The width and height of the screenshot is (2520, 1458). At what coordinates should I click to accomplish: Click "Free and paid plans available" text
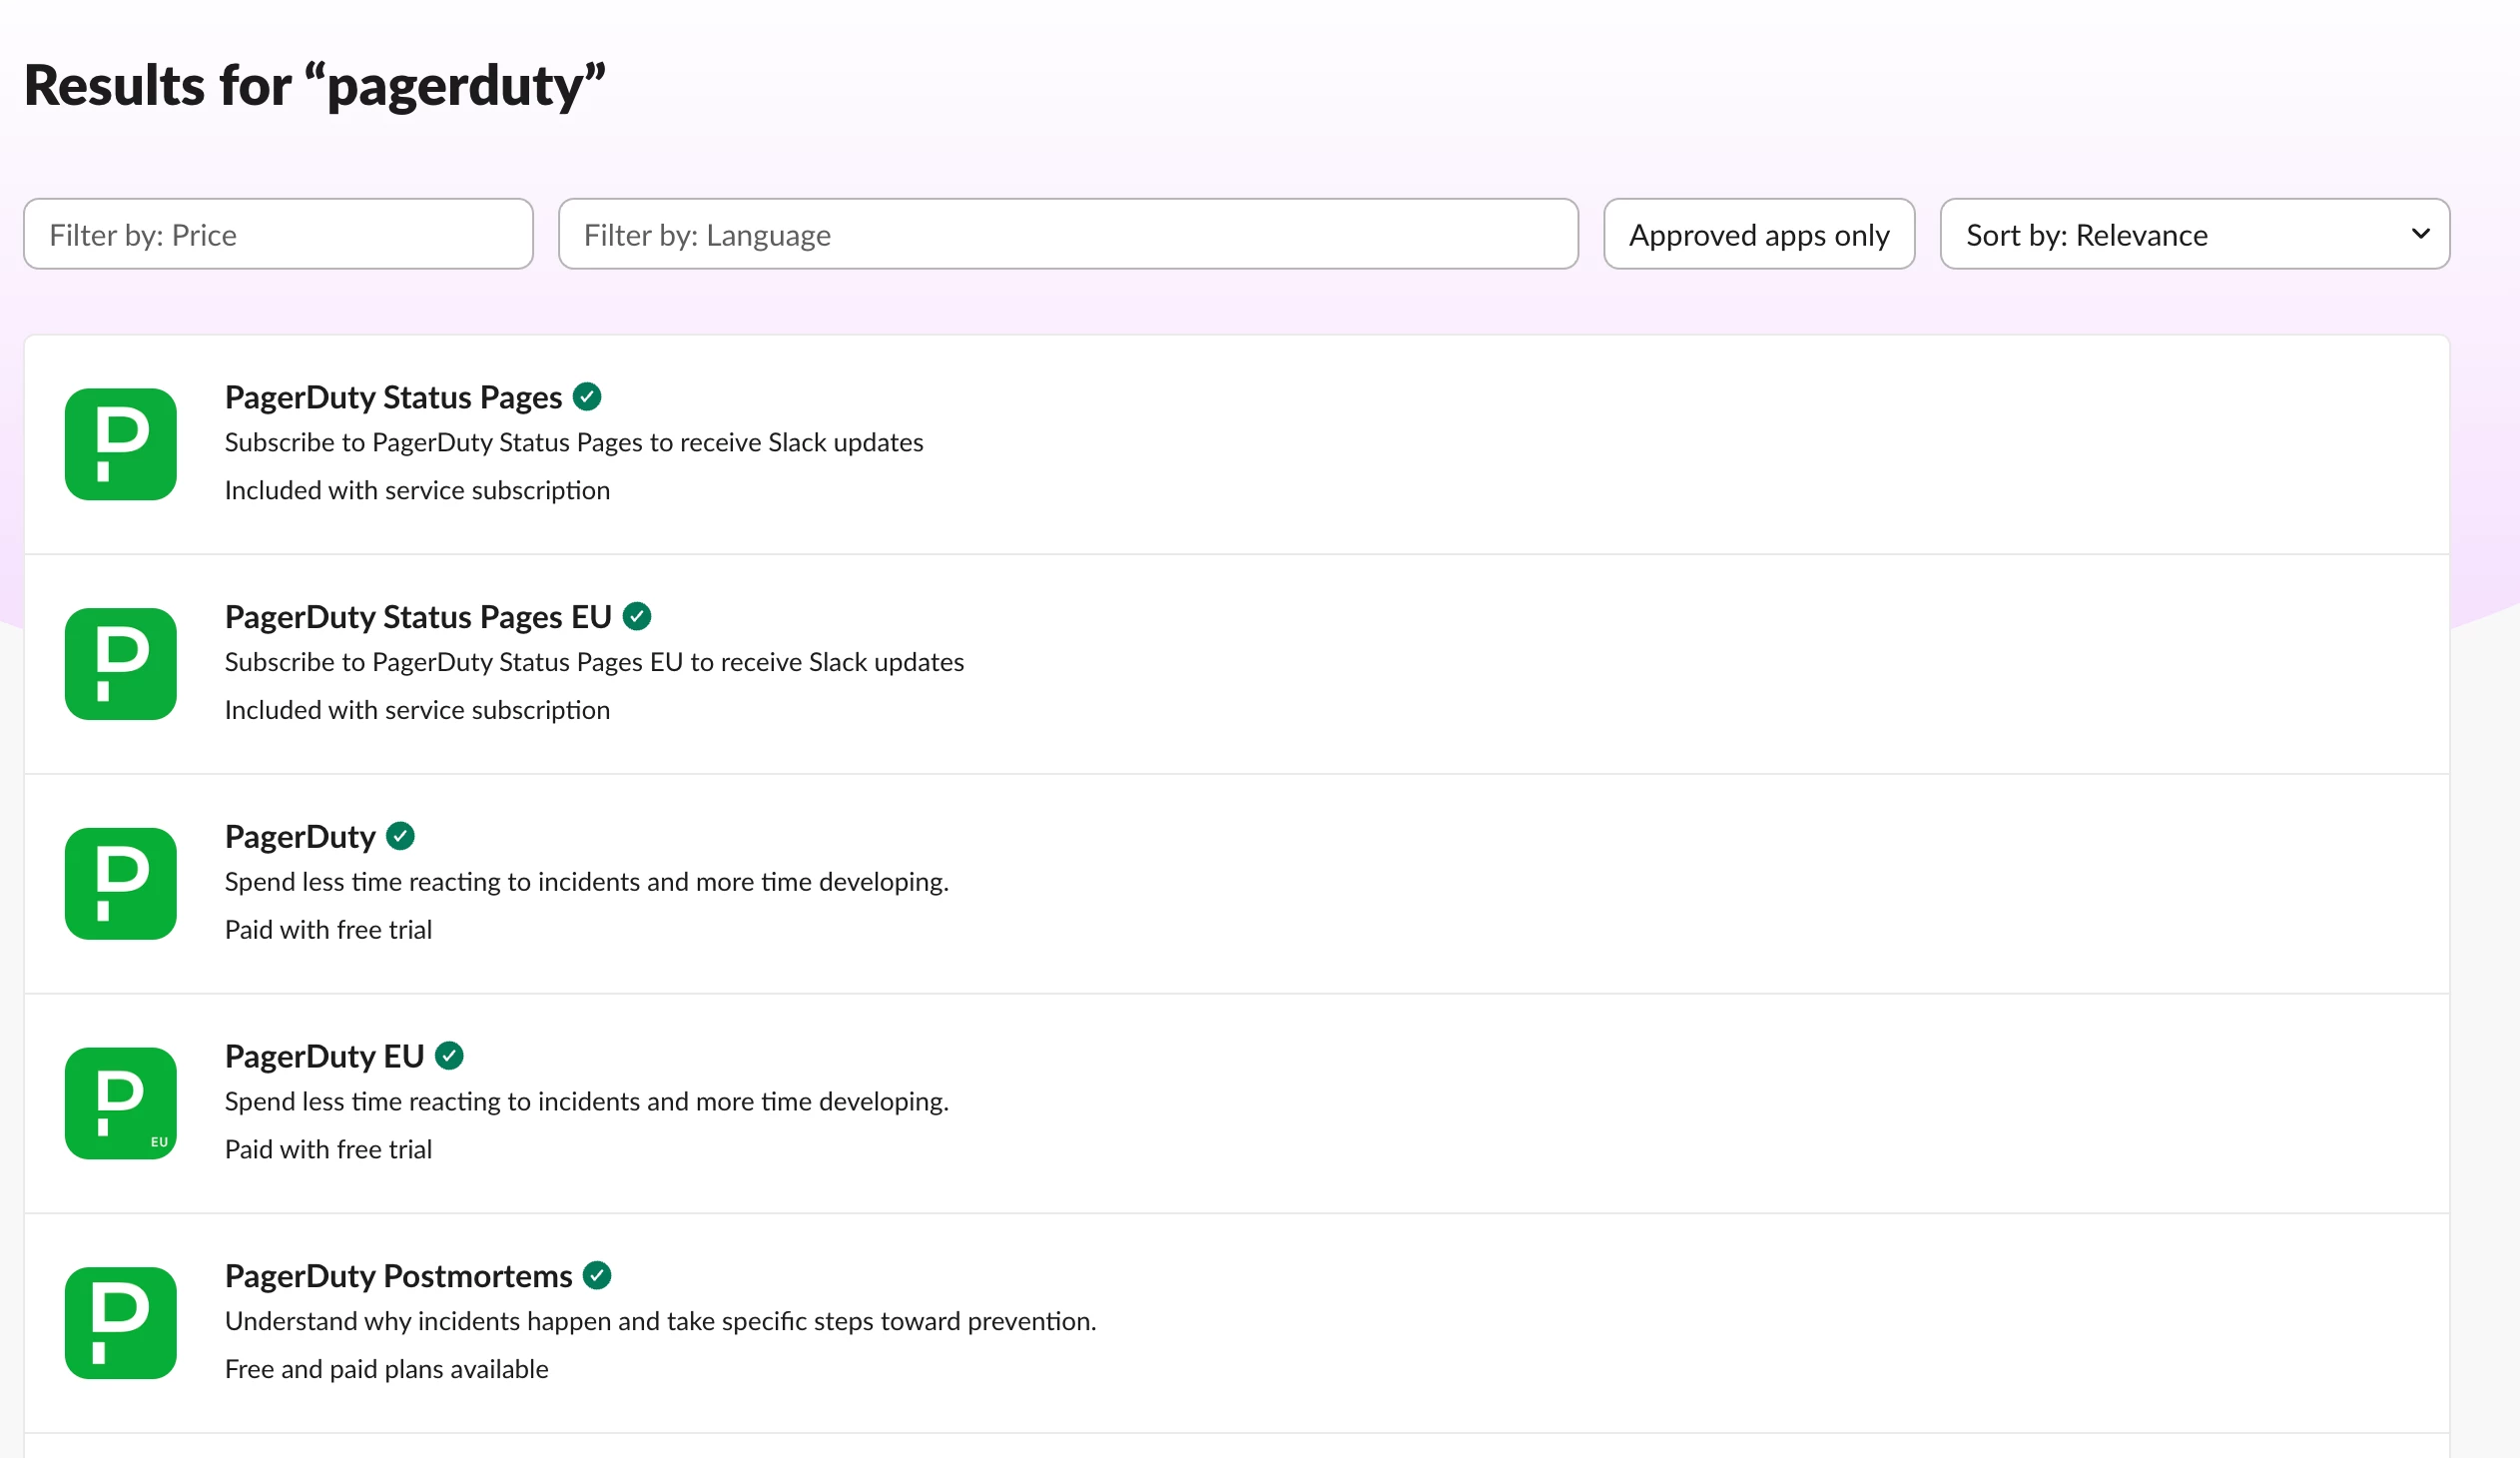386,1369
